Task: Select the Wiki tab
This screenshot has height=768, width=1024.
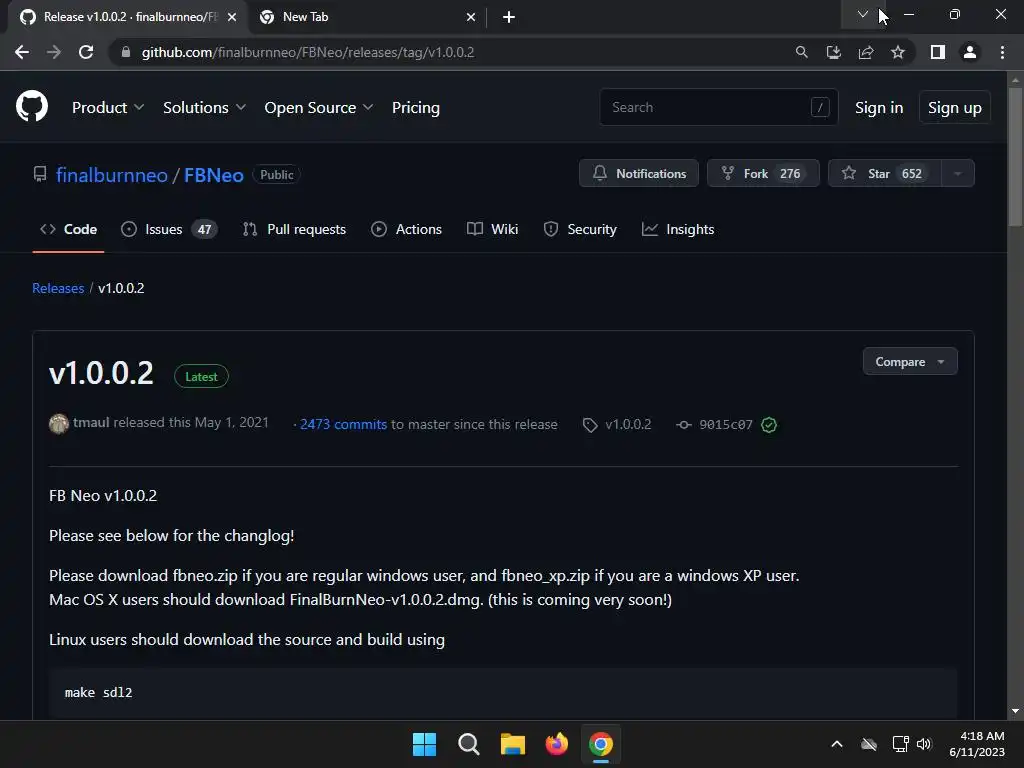Action: click(492, 229)
